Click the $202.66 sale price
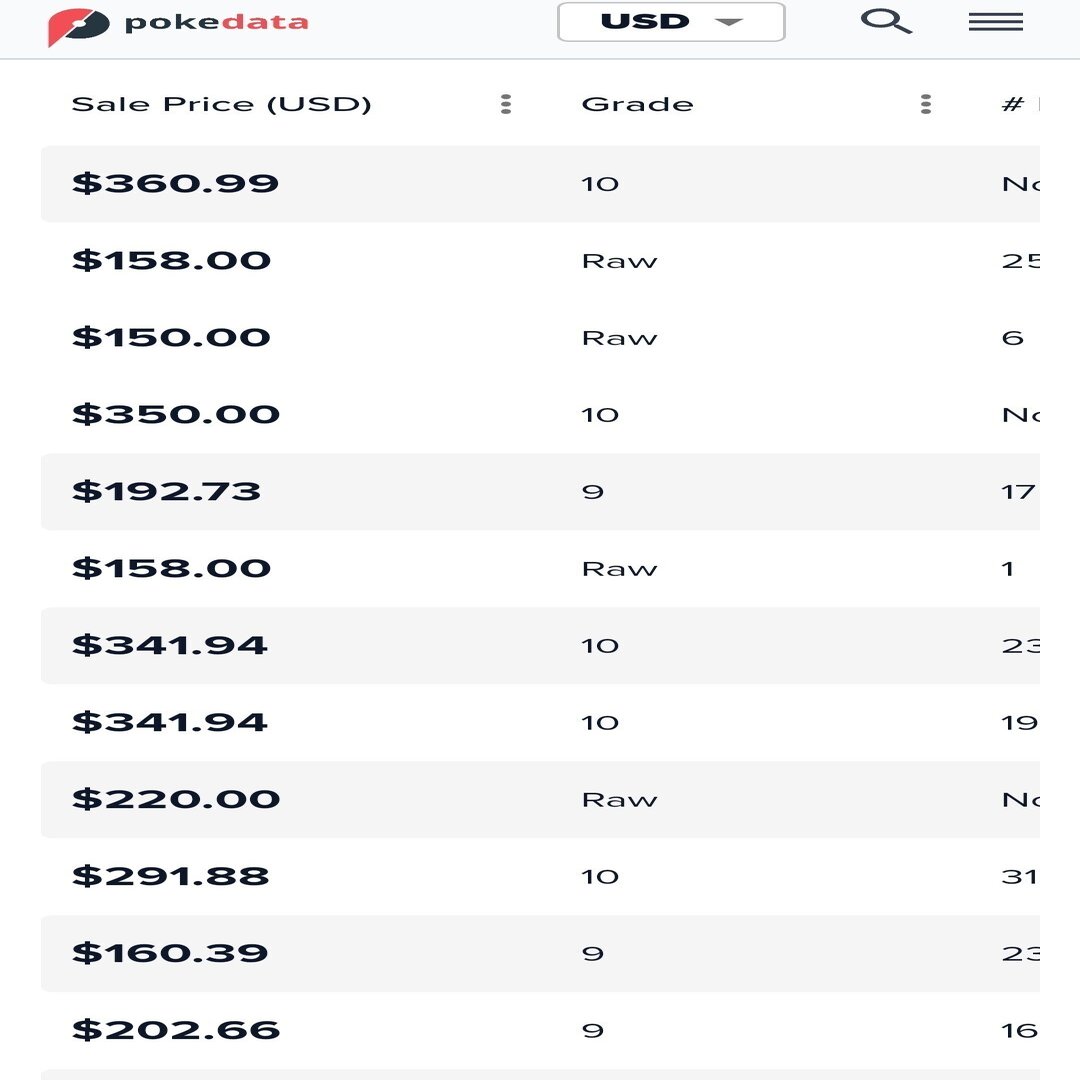The height and width of the screenshot is (1080, 1080). point(176,1030)
